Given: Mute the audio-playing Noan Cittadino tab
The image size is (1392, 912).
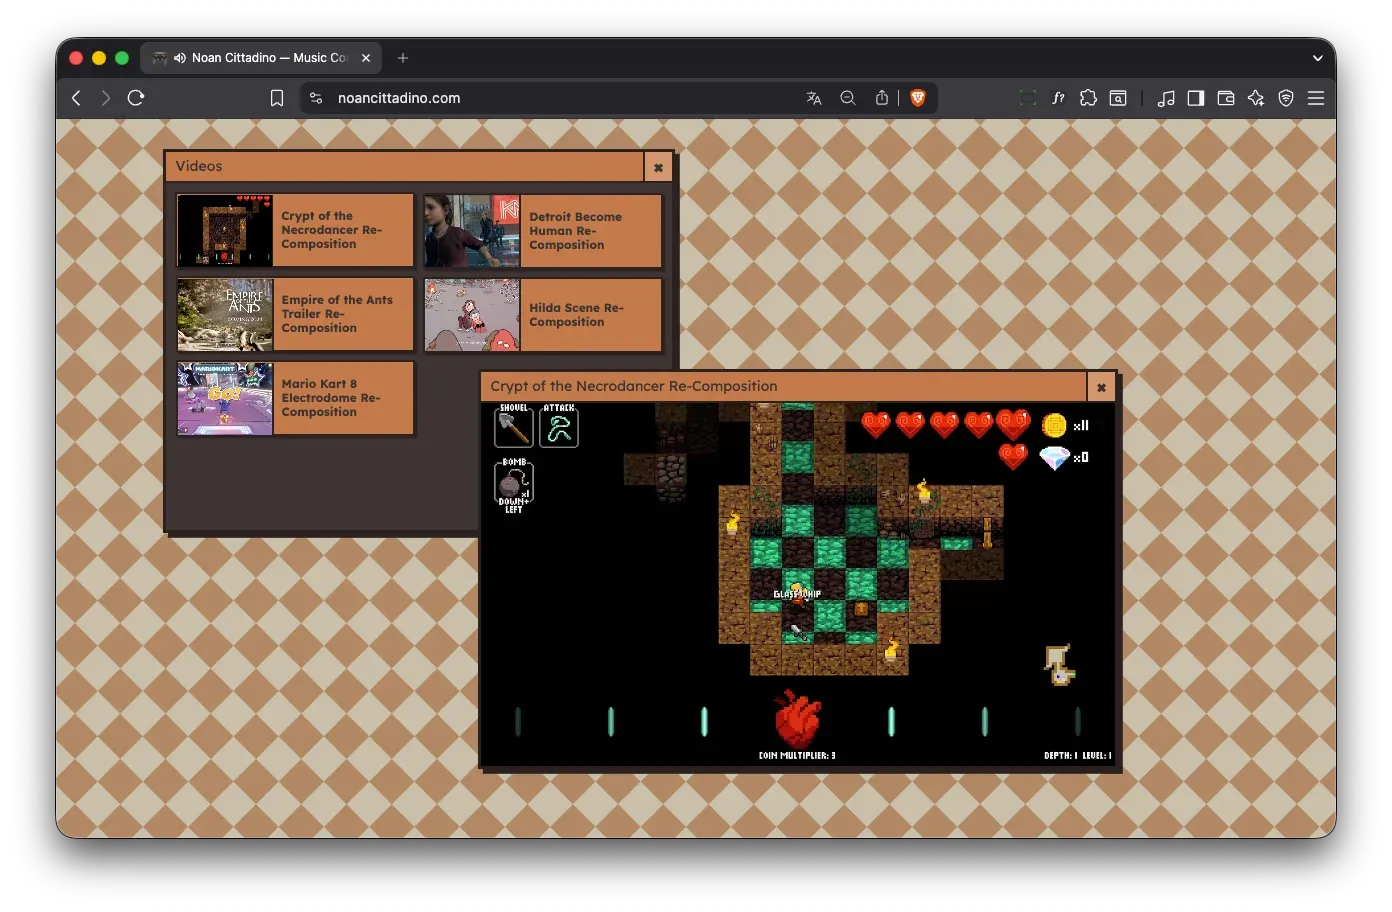Looking at the screenshot, I should point(180,58).
